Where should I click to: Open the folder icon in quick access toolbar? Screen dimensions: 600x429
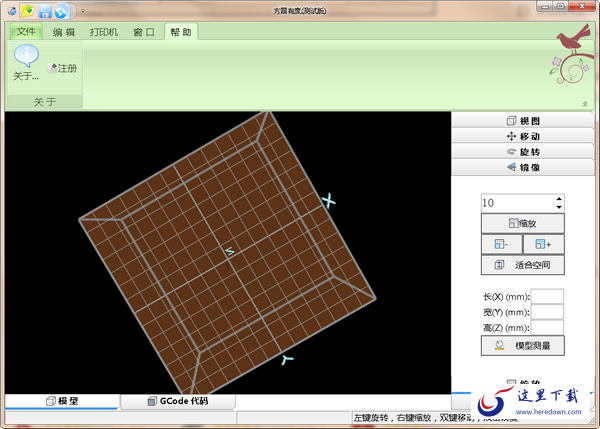pos(27,11)
